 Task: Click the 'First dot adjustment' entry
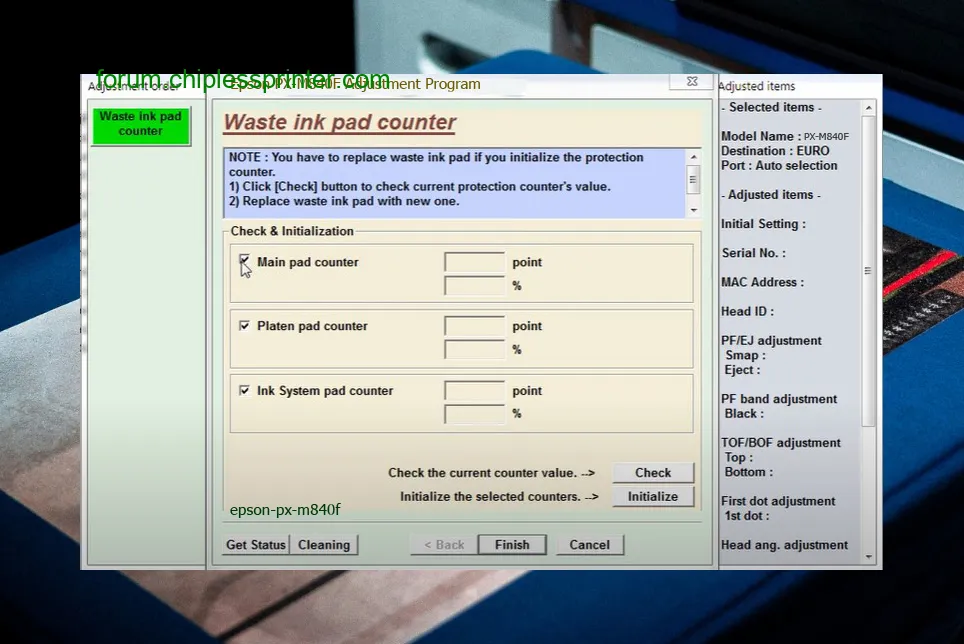778,501
